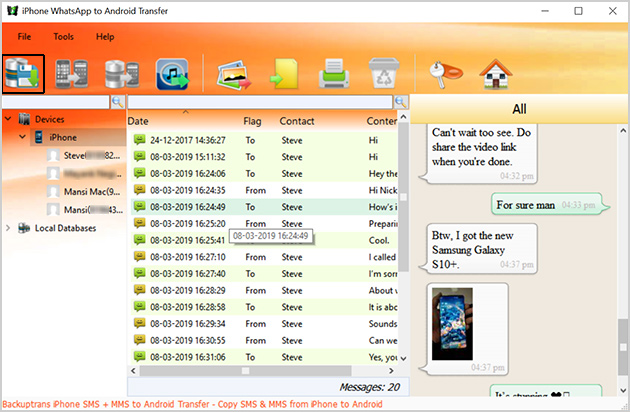630x412 pixels.
Task: Select the 08-03-2019 16:24:49 message row
Action: coord(264,207)
